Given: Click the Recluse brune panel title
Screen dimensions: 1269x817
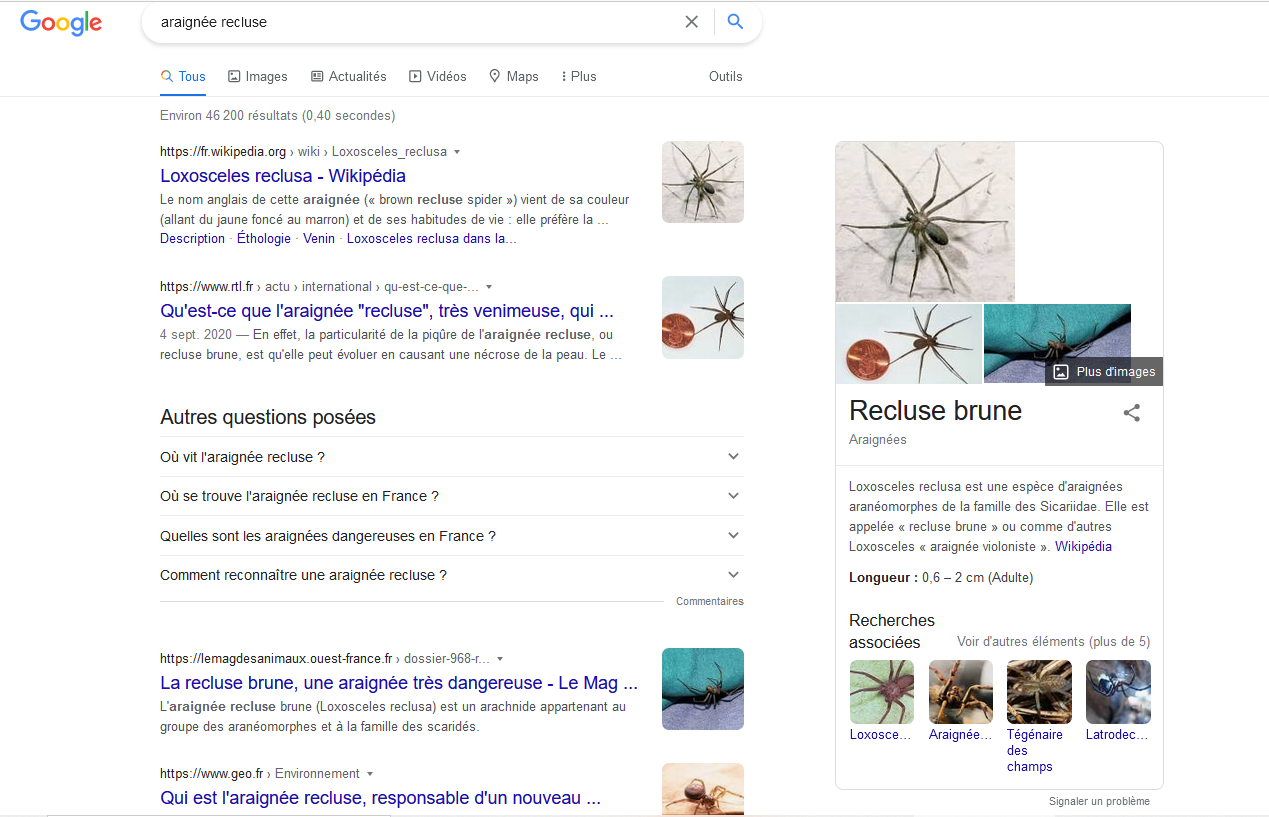Looking at the screenshot, I should coord(935,411).
